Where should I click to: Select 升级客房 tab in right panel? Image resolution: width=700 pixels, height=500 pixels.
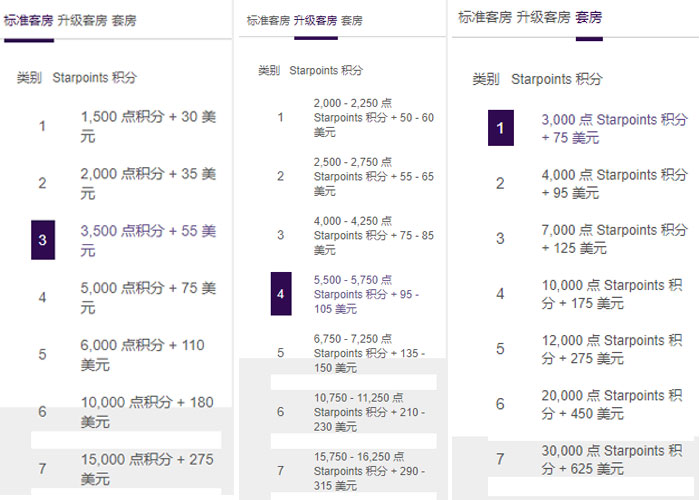tap(546, 17)
